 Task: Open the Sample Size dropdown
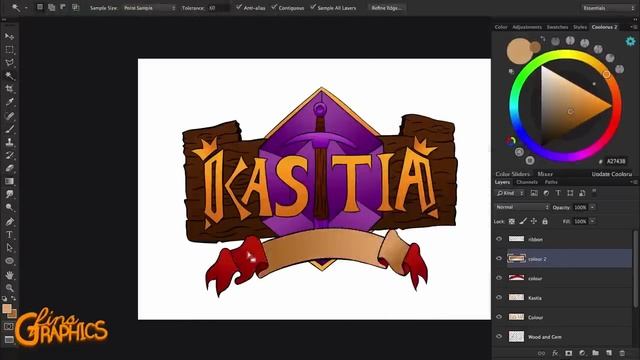click(x=149, y=8)
